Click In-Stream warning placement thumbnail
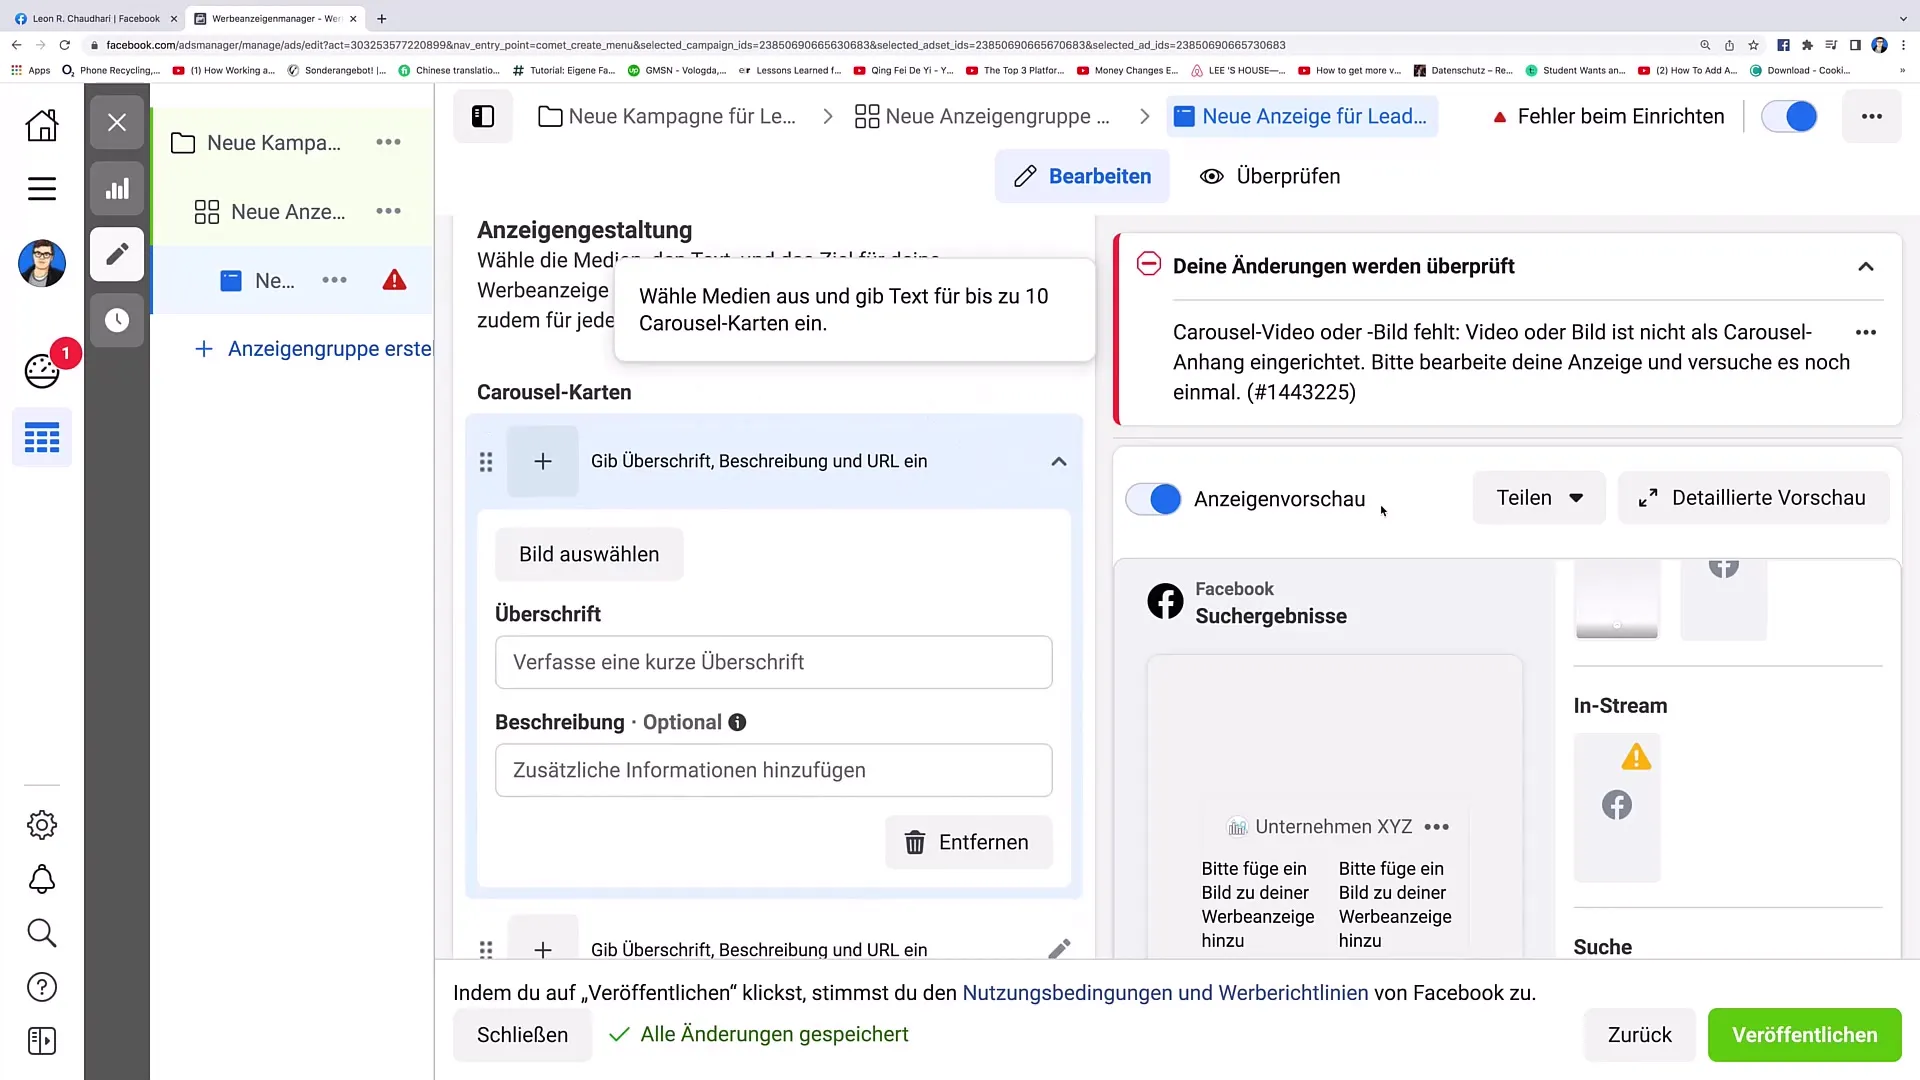Viewport: 1920px width, 1080px height. tap(1617, 808)
